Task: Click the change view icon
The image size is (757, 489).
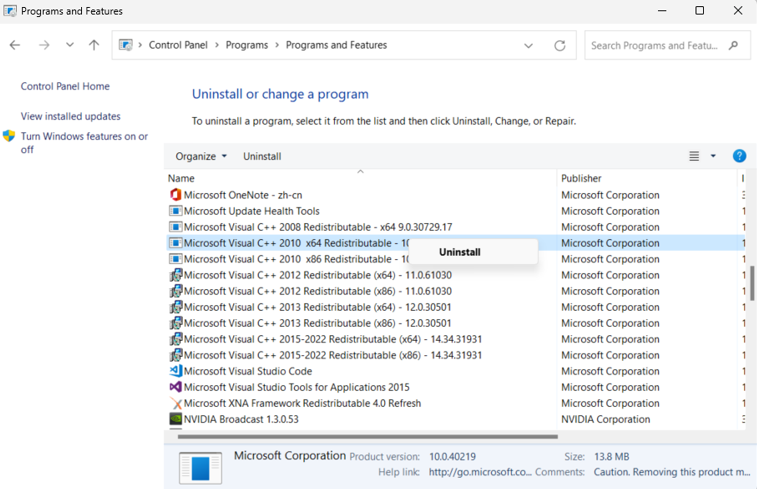Action: [694, 156]
